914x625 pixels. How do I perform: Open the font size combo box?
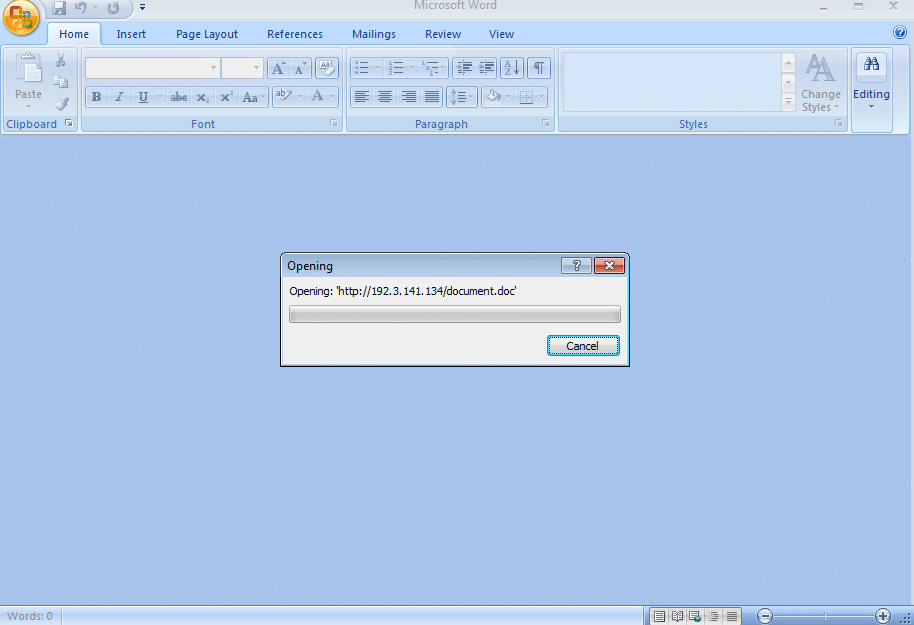click(242, 68)
